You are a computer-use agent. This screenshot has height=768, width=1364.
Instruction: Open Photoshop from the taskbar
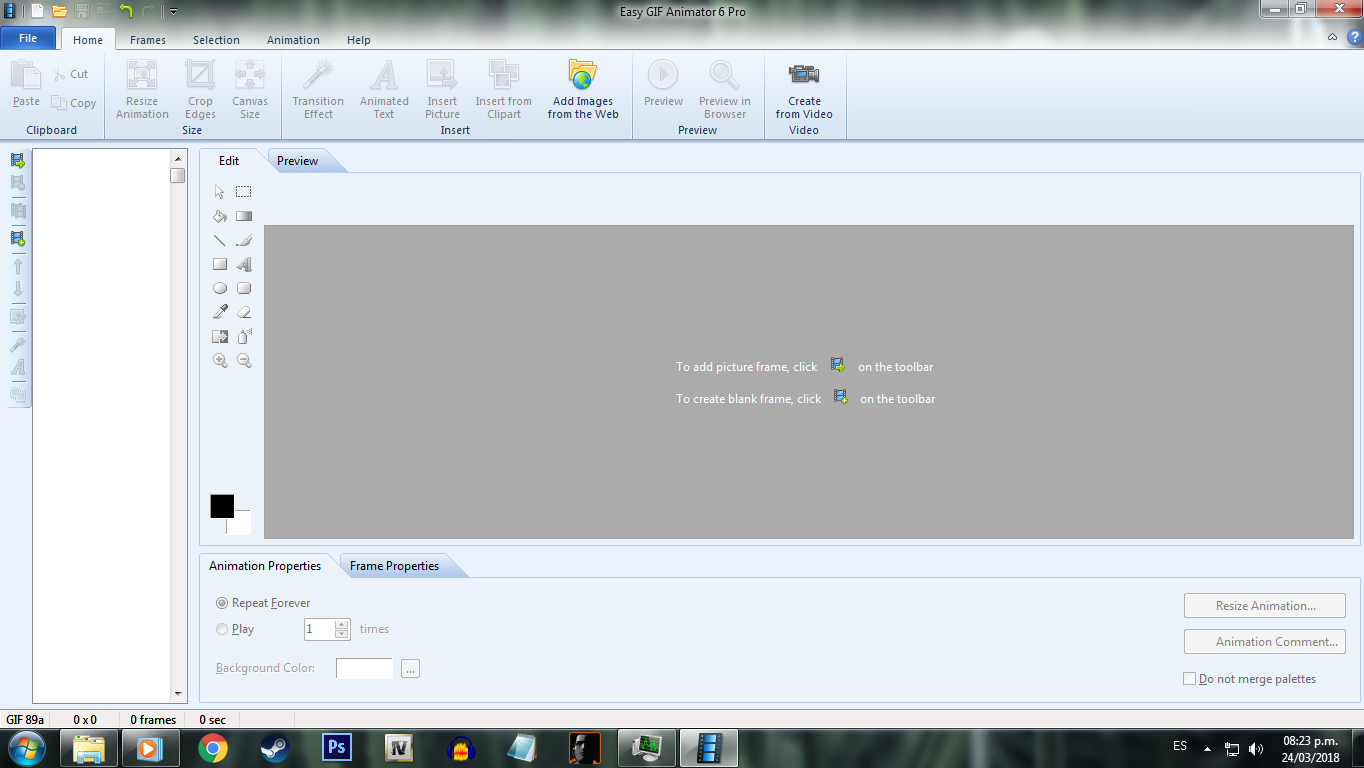[337, 748]
